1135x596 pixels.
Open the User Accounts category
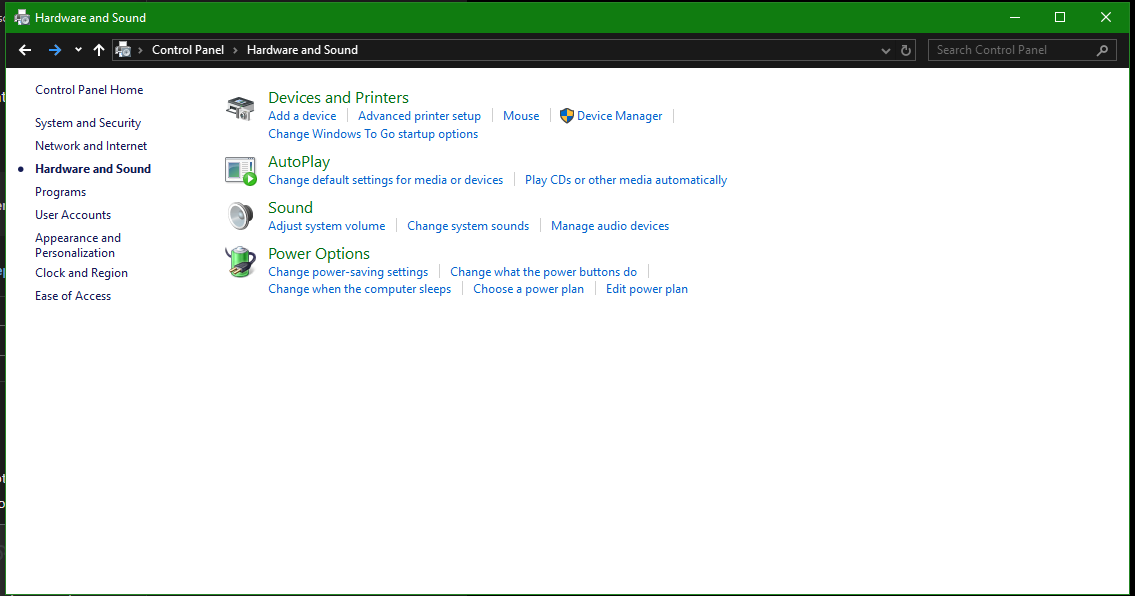pyautogui.click(x=73, y=215)
